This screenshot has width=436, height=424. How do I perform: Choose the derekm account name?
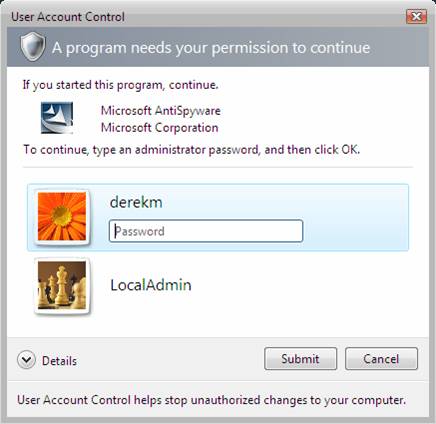[136, 202]
